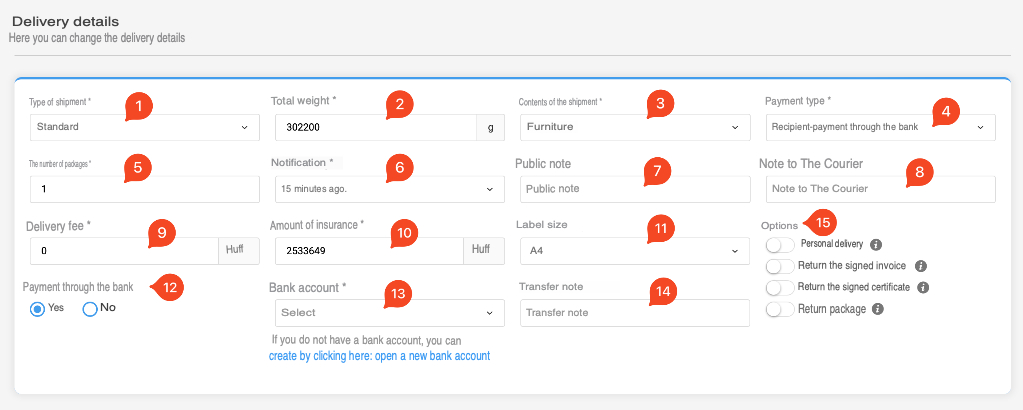This screenshot has height=410, width=1023.
Task: Choose No for Payment through the bank
Action: [90, 309]
